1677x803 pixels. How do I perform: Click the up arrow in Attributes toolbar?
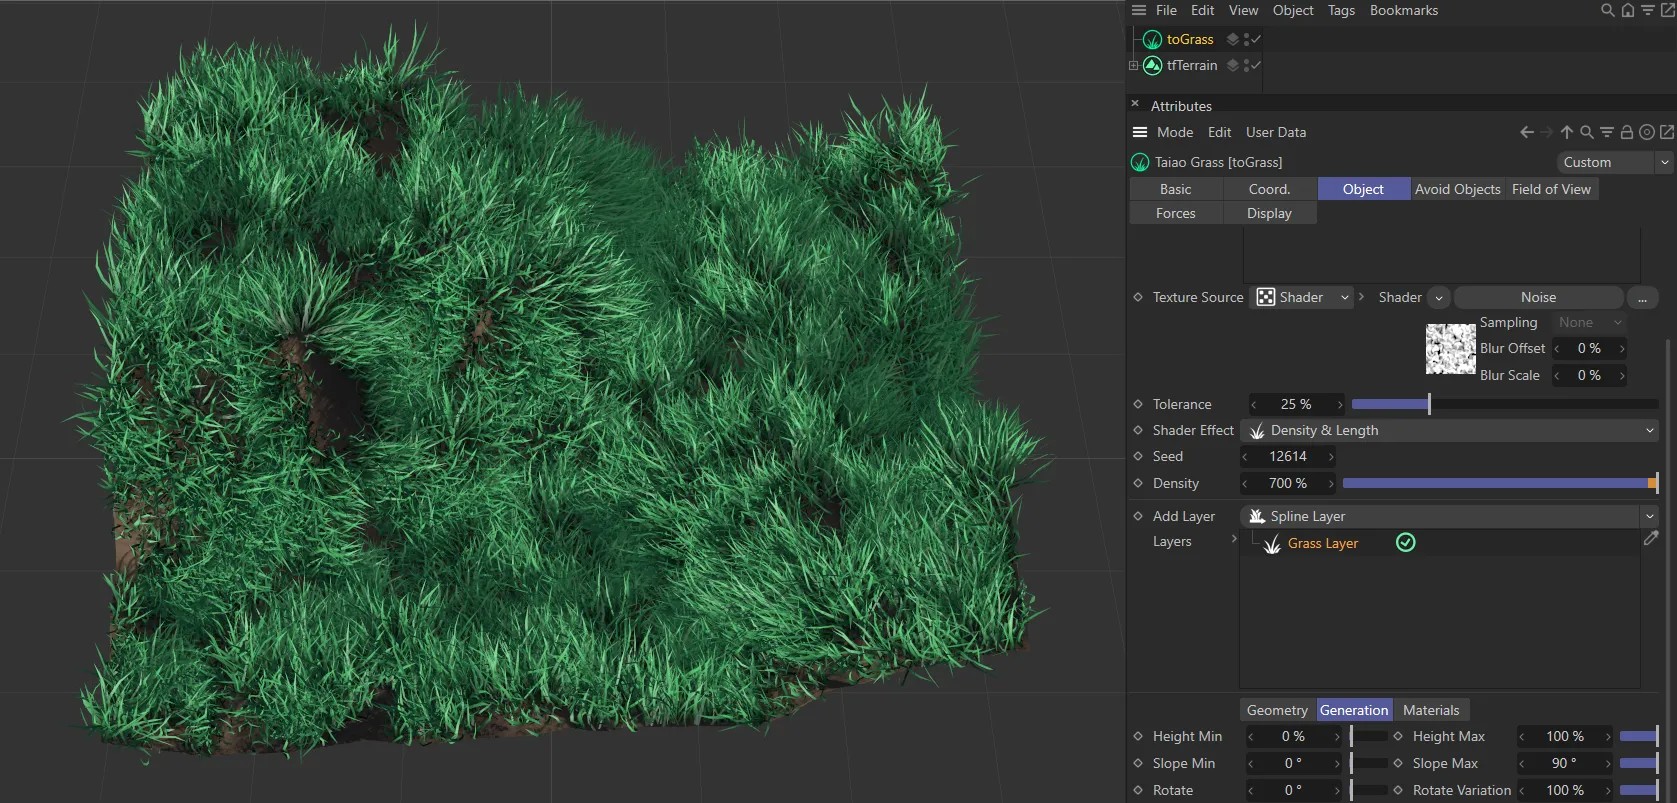[x=1566, y=132]
